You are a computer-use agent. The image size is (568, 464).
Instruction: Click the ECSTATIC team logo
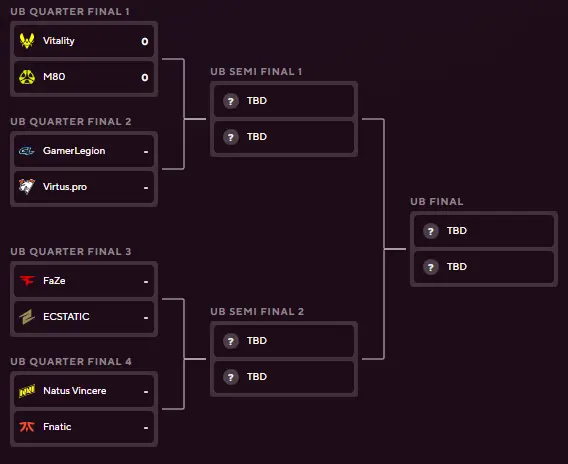click(27, 317)
